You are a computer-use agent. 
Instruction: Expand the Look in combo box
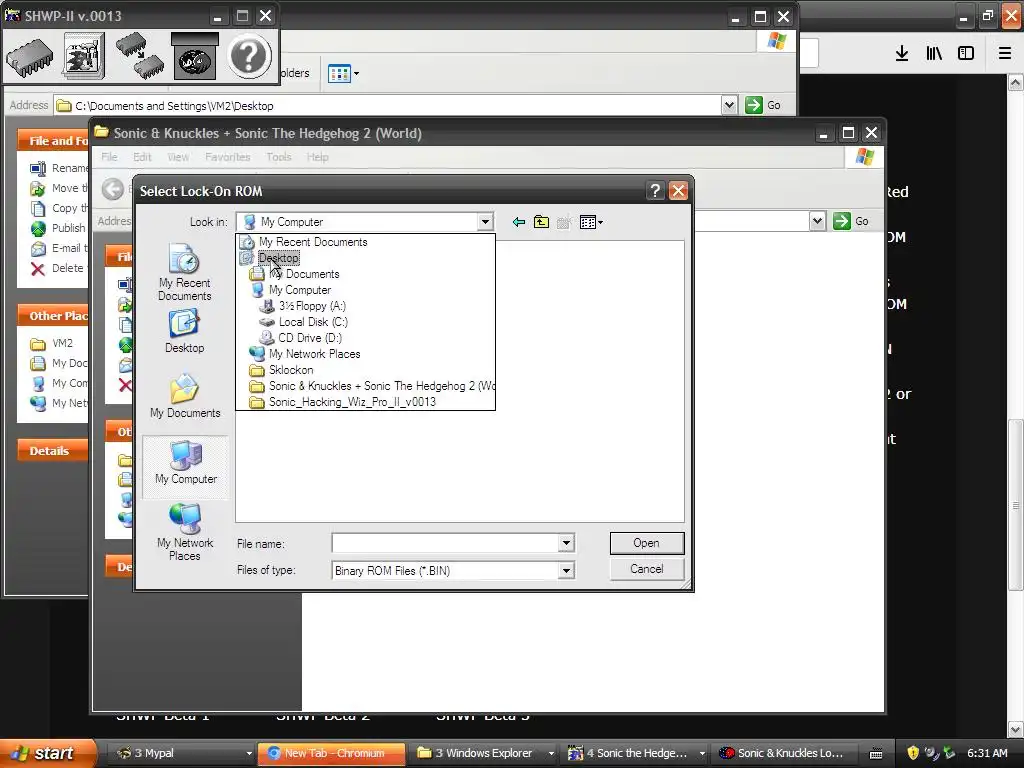click(x=485, y=222)
